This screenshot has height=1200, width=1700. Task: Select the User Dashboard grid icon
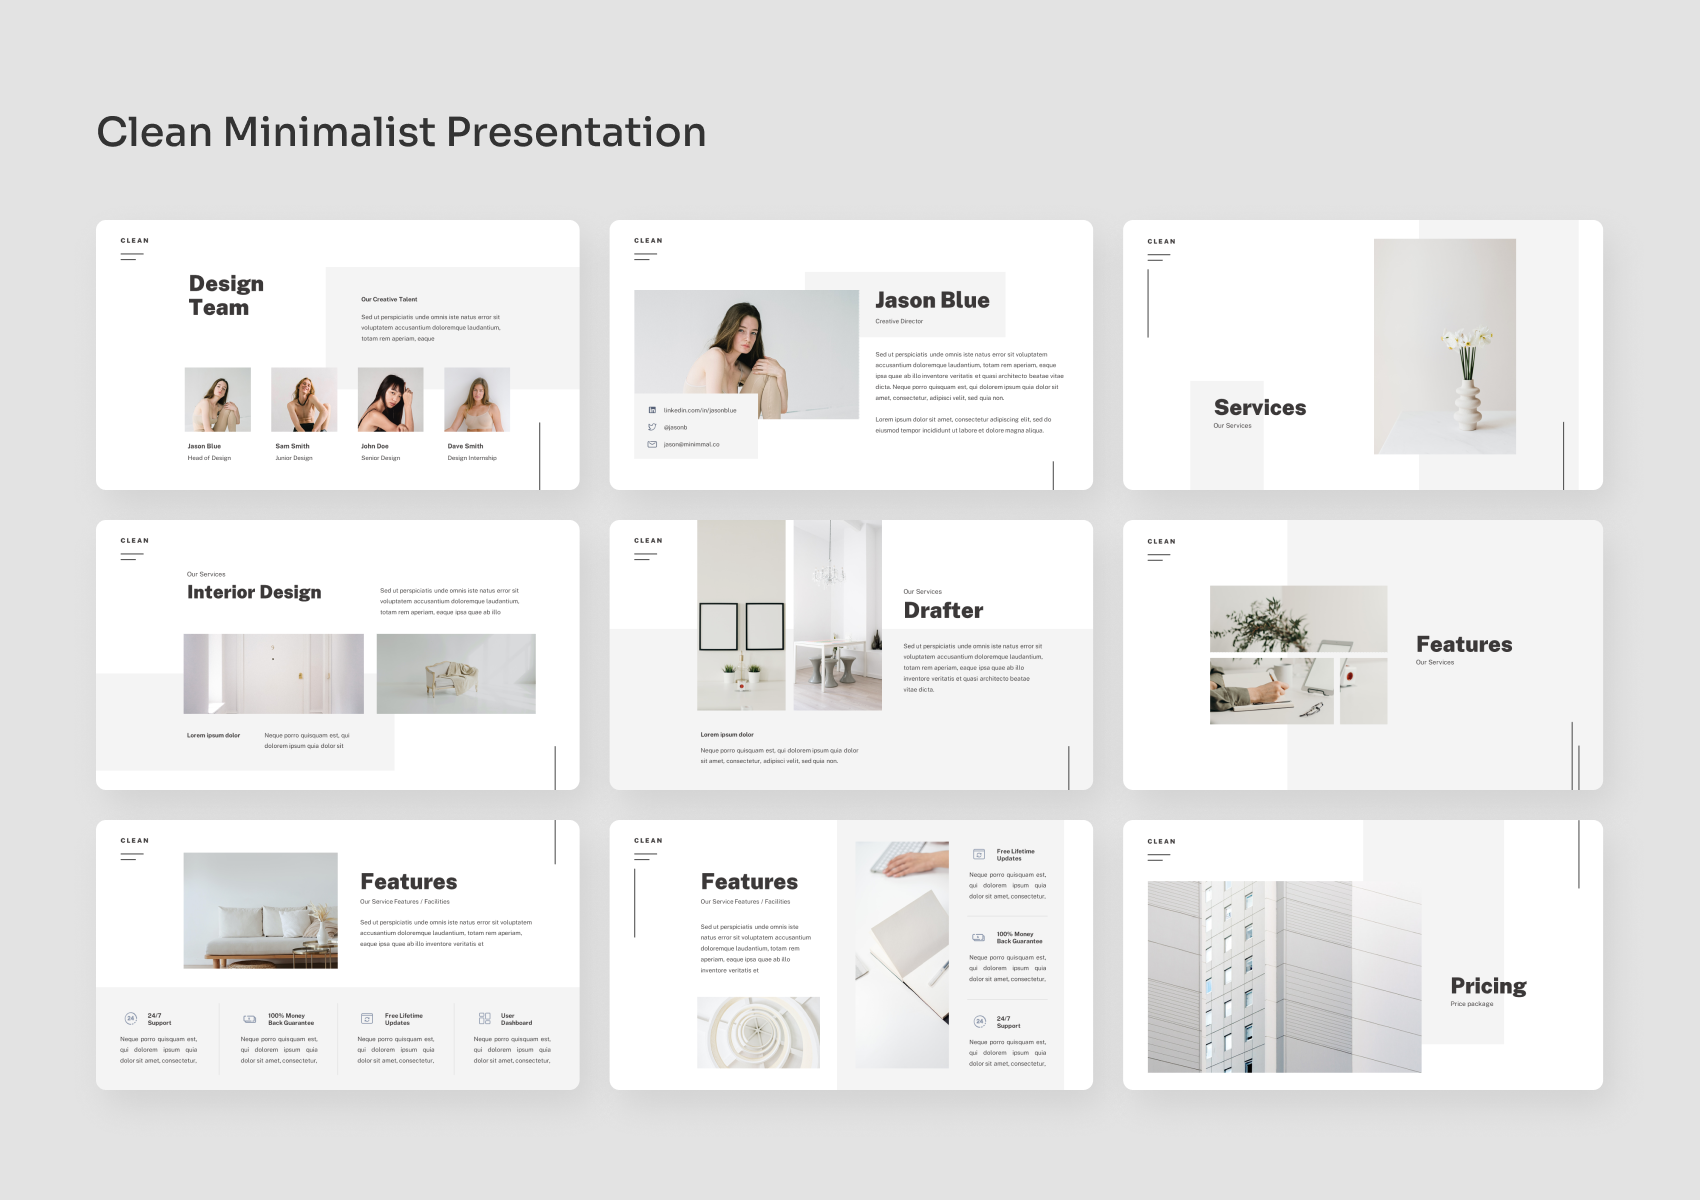(484, 1018)
